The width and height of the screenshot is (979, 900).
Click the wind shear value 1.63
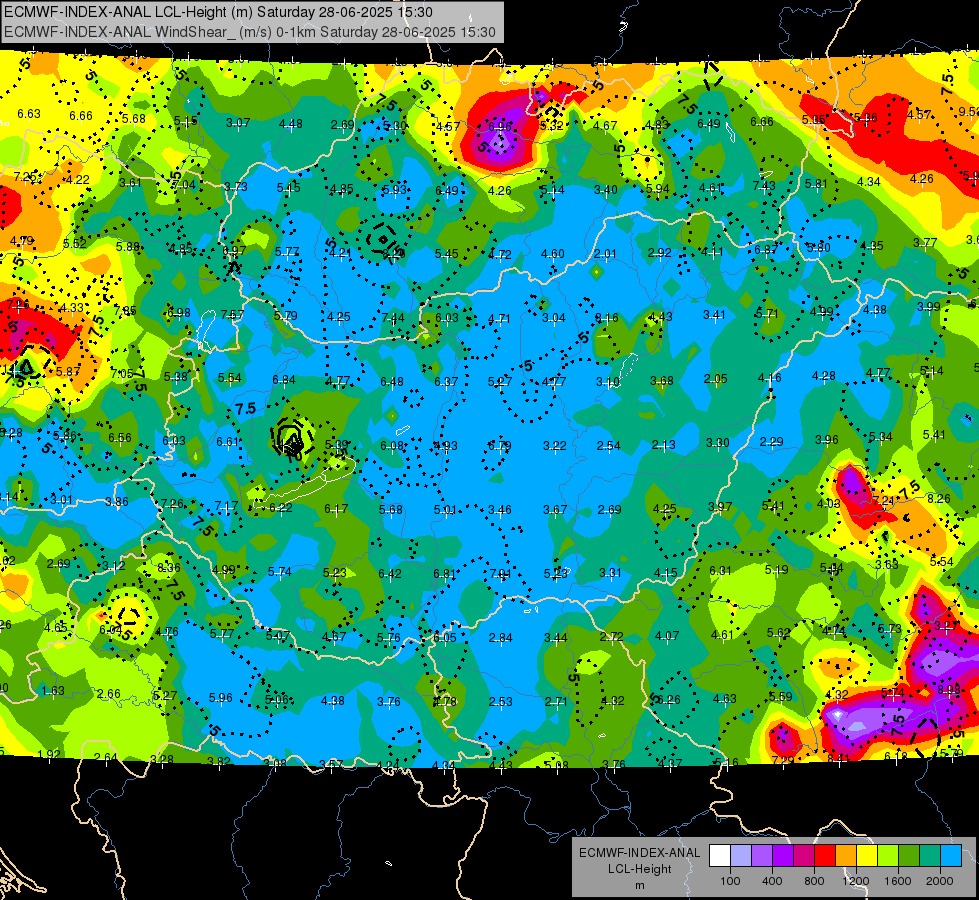coord(52,691)
